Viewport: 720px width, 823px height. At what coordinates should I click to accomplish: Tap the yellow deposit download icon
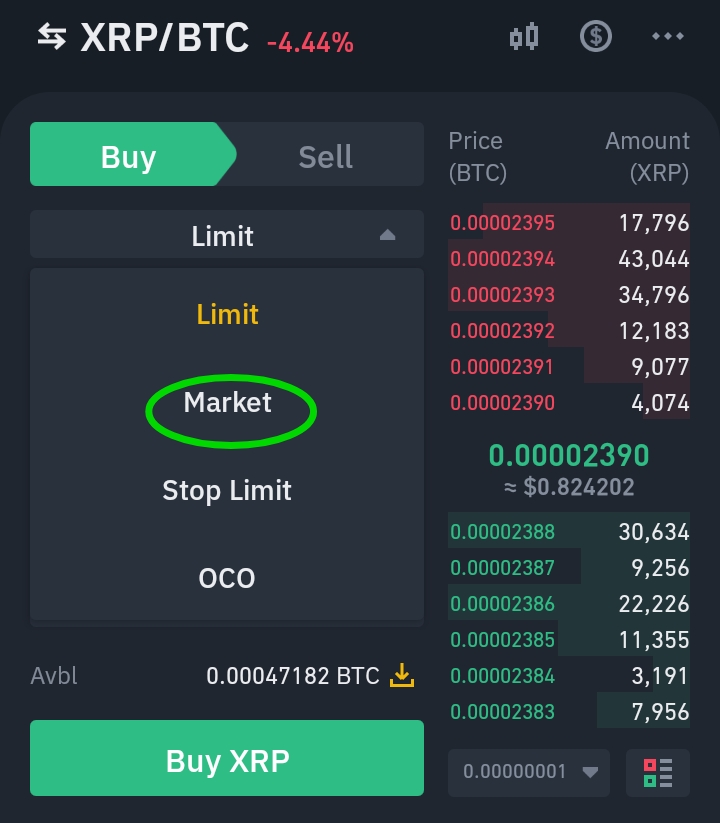(401, 676)
